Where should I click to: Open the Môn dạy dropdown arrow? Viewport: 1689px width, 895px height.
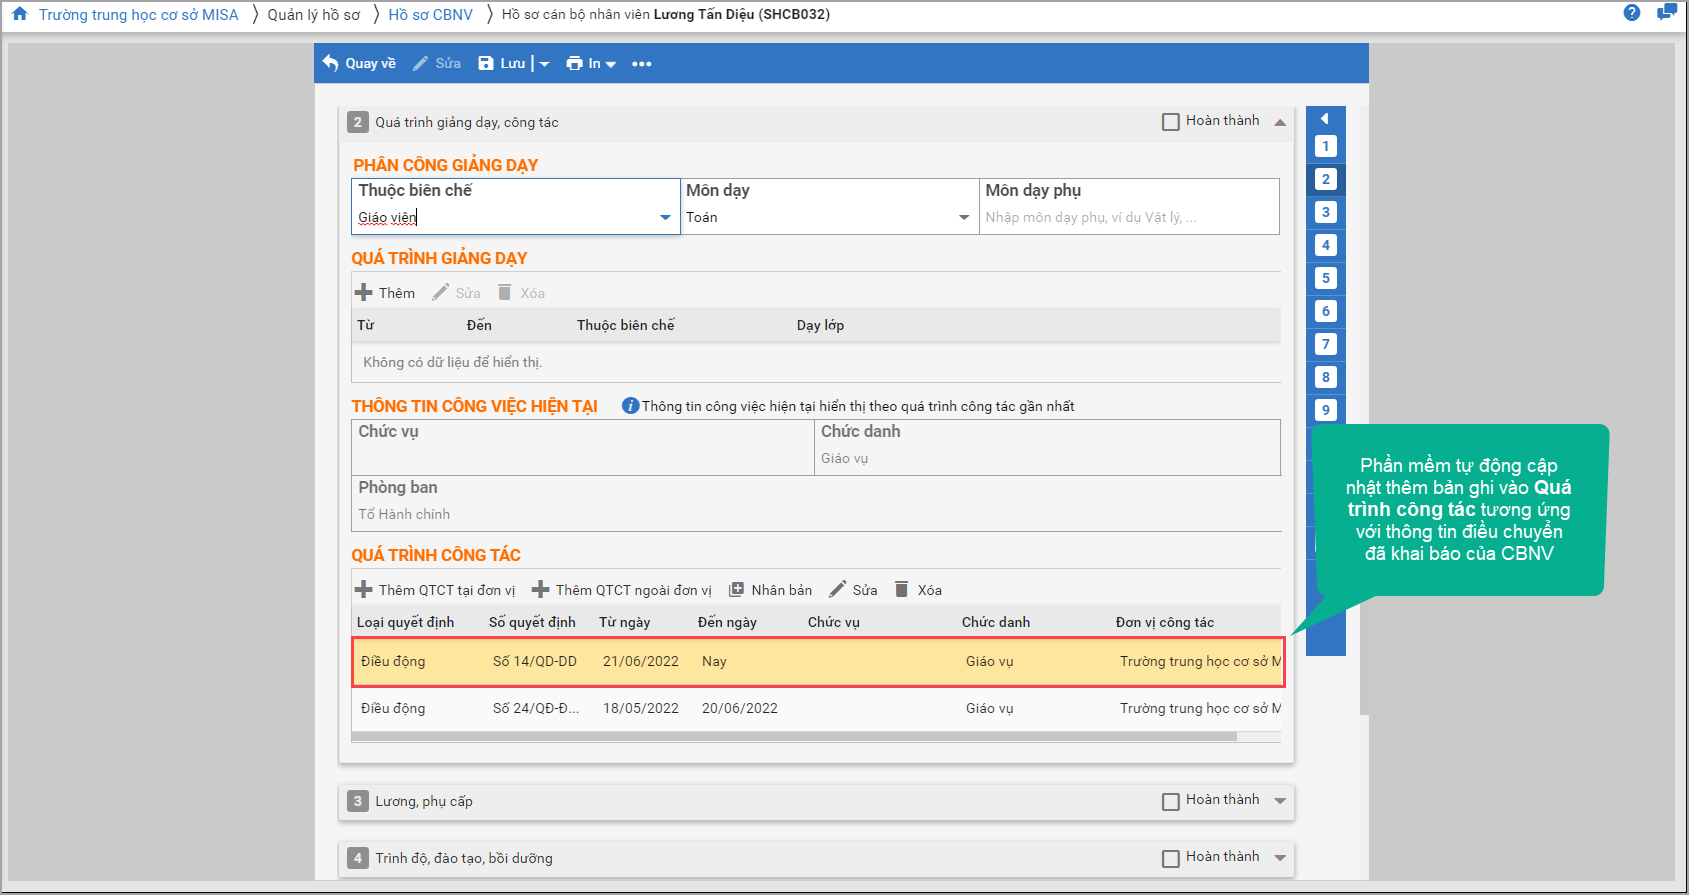pos(964,217)
